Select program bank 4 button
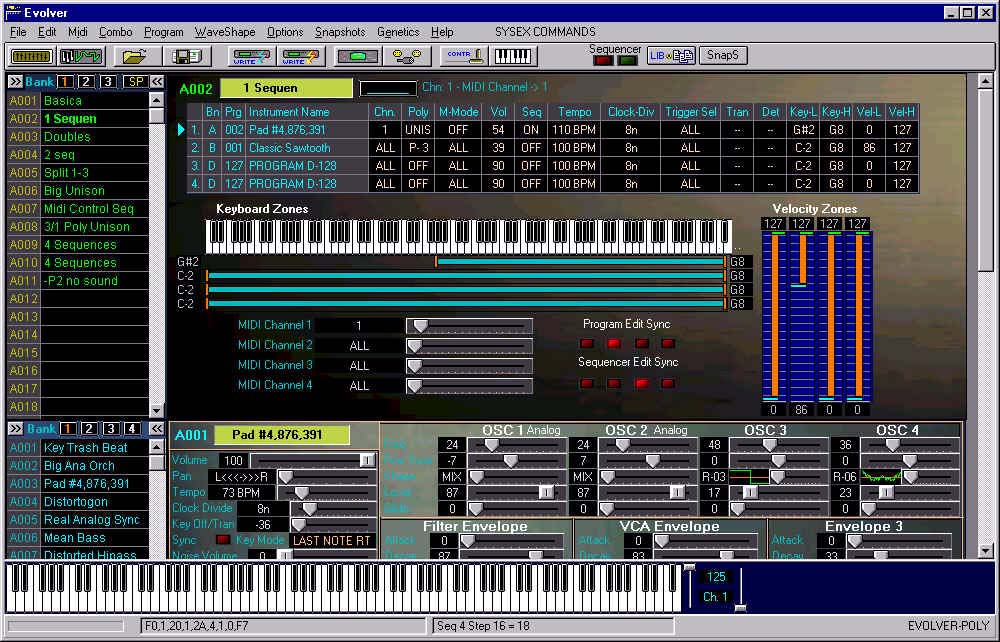1000x642 pixels. tap(132, 428)
